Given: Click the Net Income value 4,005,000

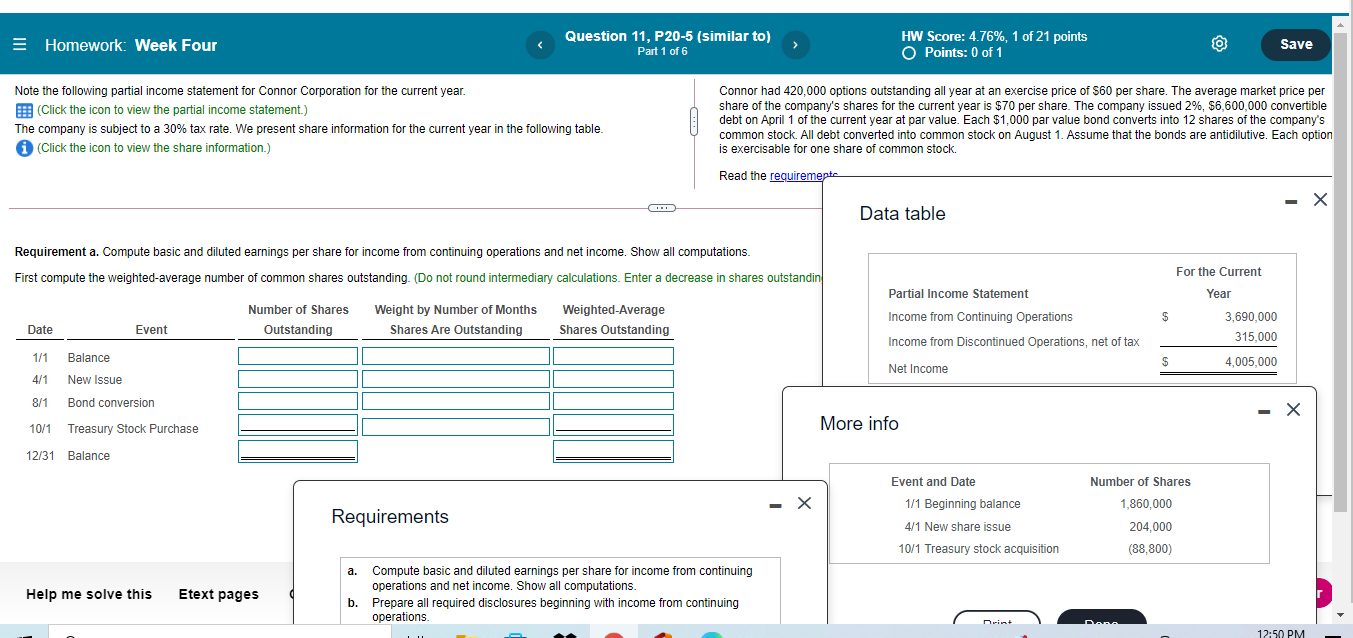Looking at the screenshot, I should (x=1251, y=362).
